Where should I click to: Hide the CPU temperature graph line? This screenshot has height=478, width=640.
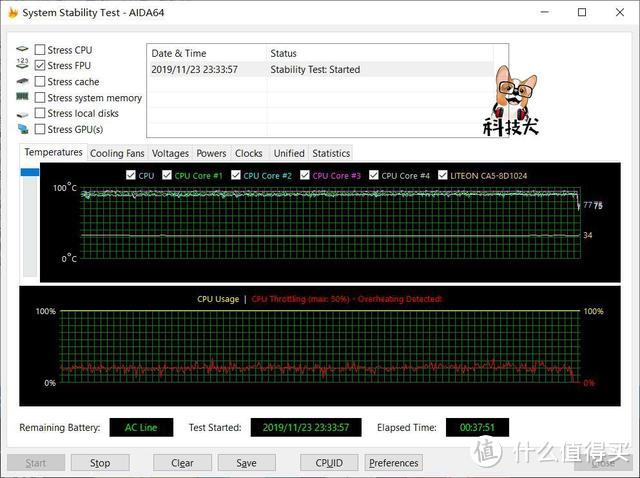pos(131,175)
